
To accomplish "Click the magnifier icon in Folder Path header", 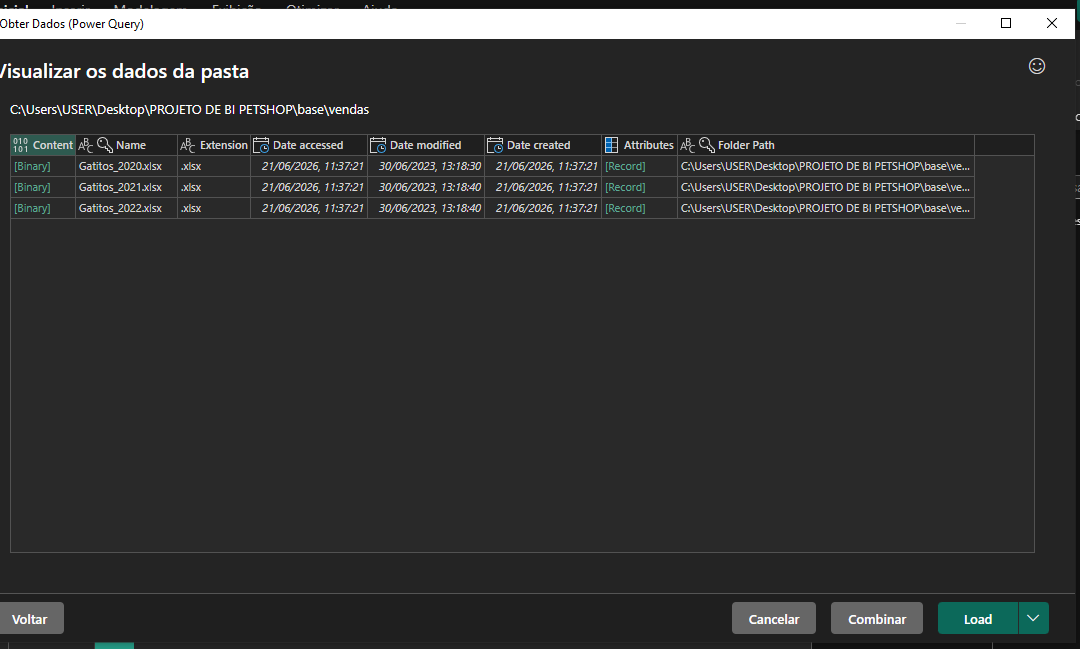I will [x=707, y=145].
